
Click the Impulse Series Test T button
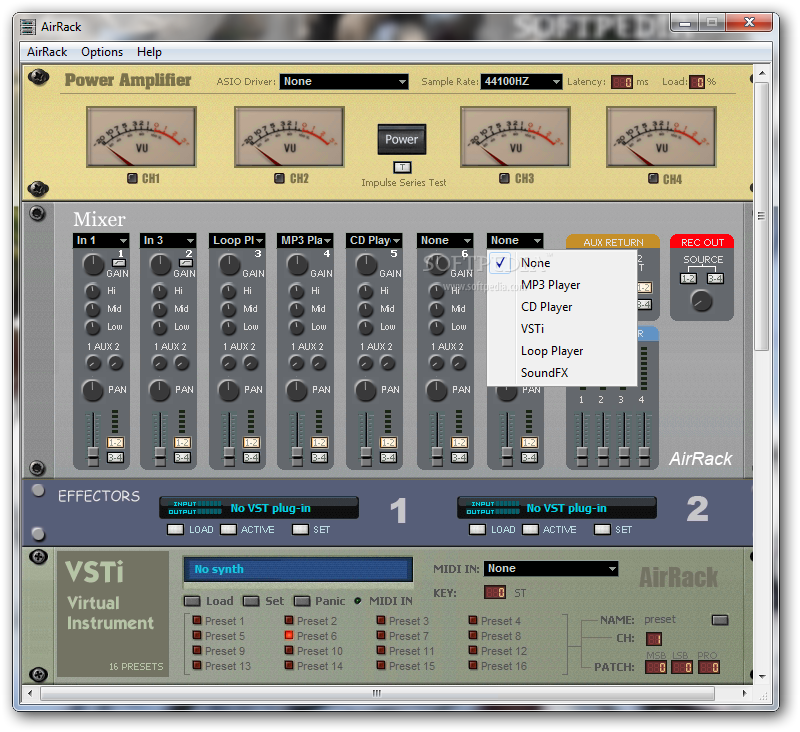[x=402, y=167]
